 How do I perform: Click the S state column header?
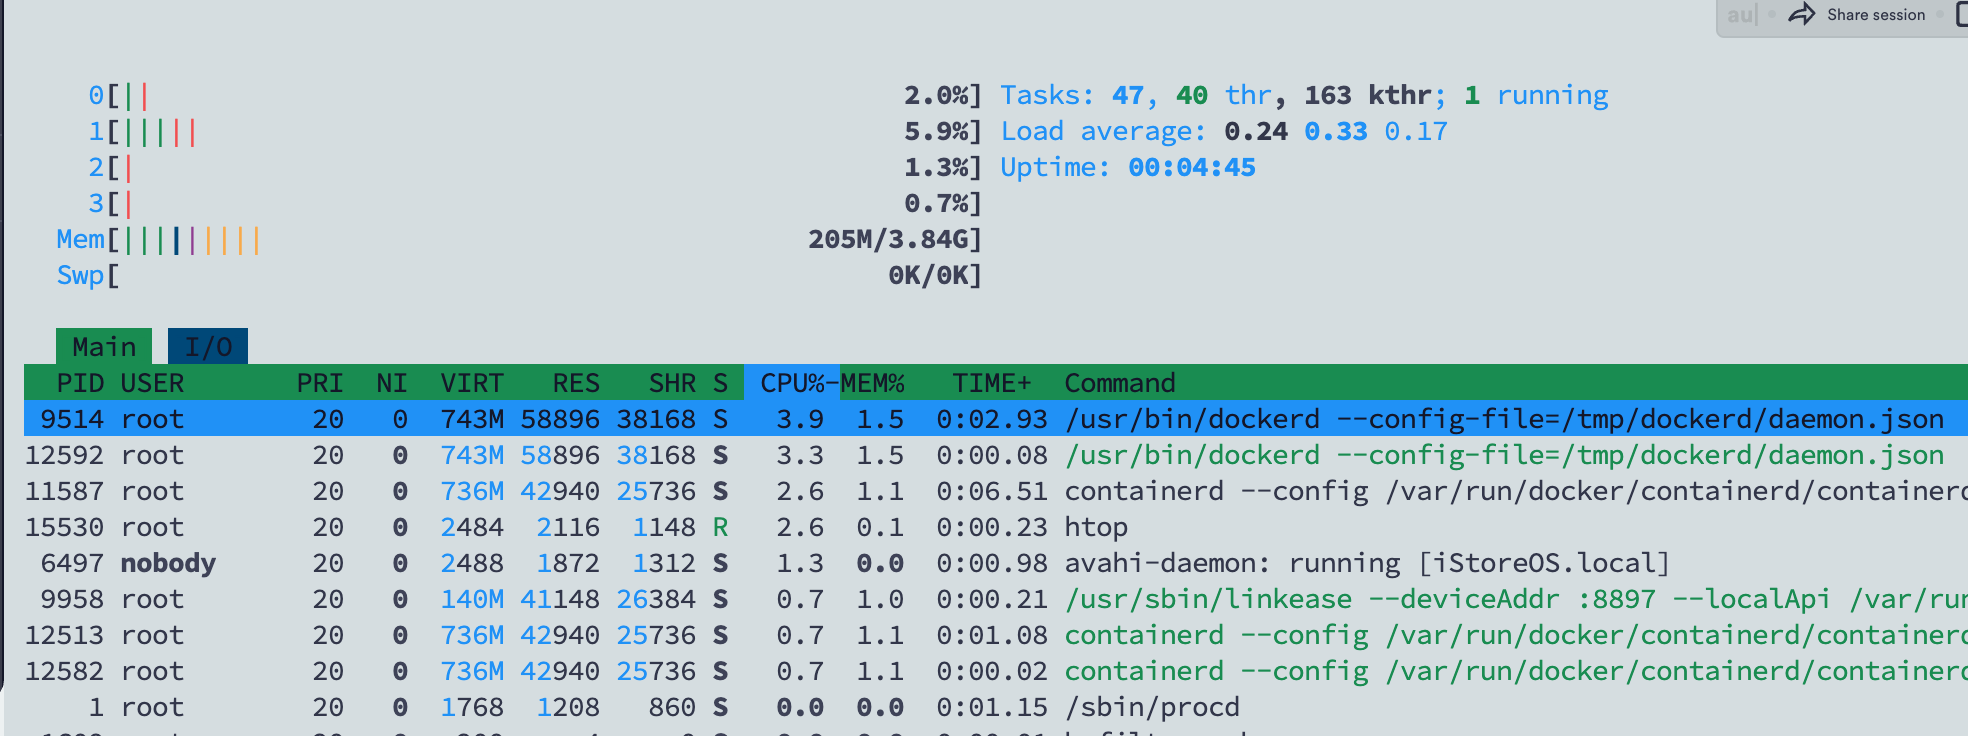720,383
